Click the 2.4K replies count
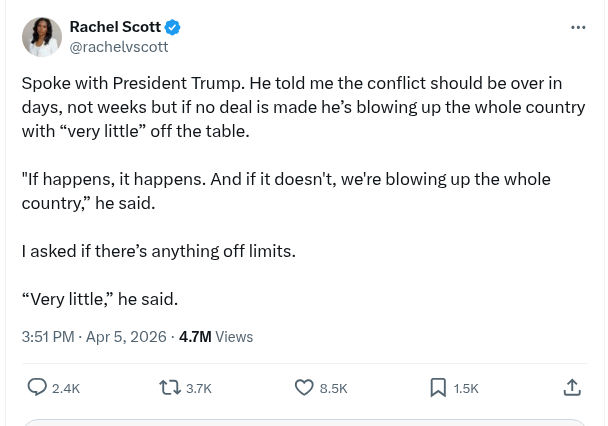 click(66, 388)
